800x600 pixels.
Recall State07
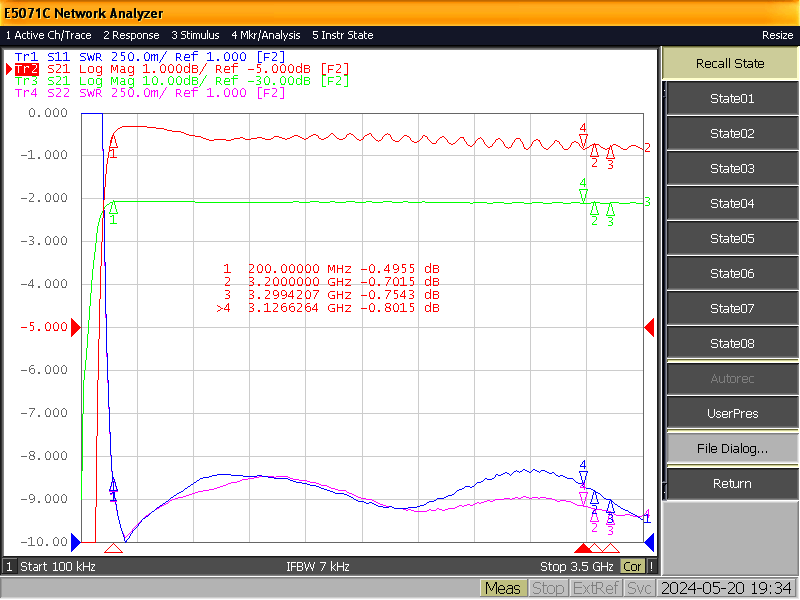click(x=732, y=308)
